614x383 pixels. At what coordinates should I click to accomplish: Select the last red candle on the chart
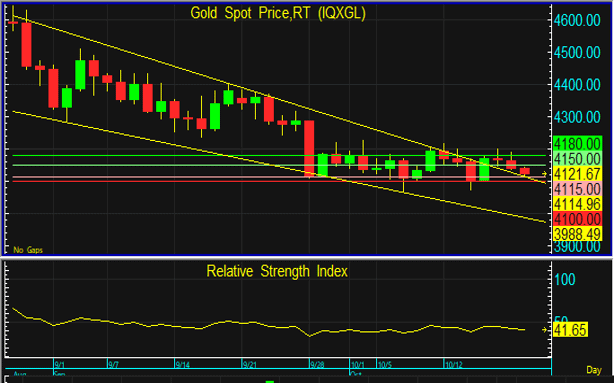click(525, 171)
